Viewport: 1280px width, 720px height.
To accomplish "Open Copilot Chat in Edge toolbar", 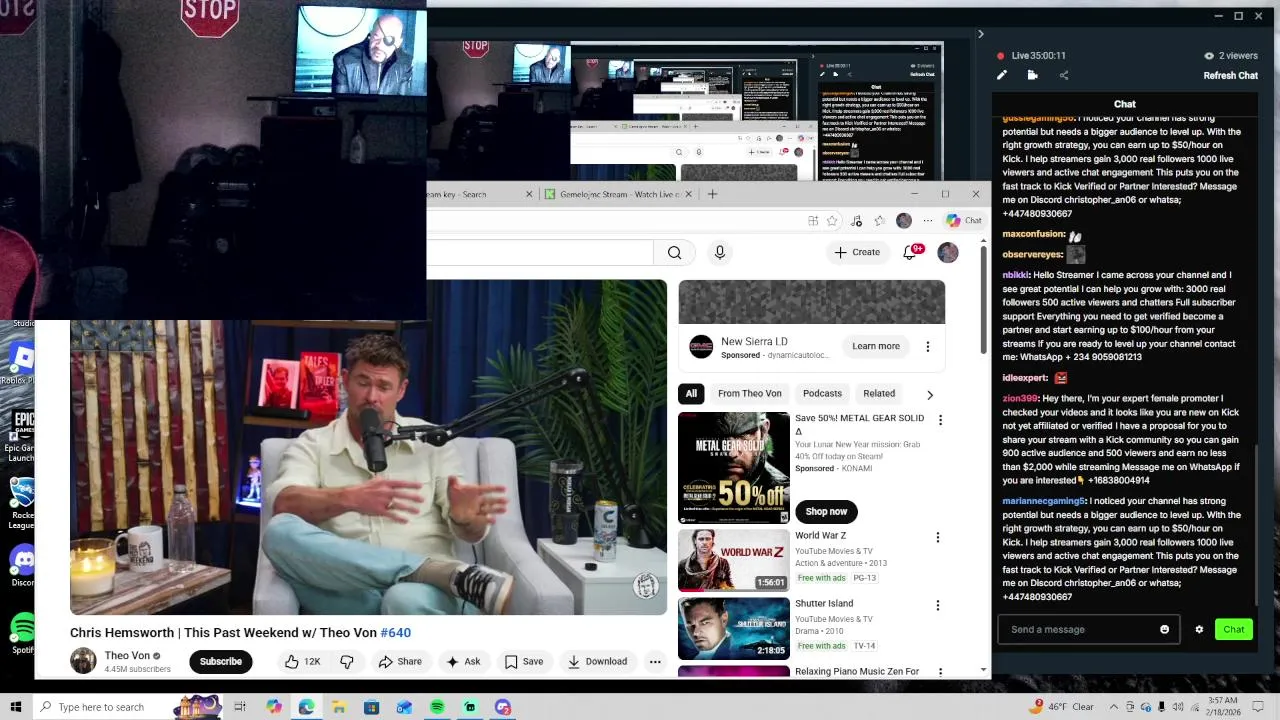I will click(x=964, y=220).
